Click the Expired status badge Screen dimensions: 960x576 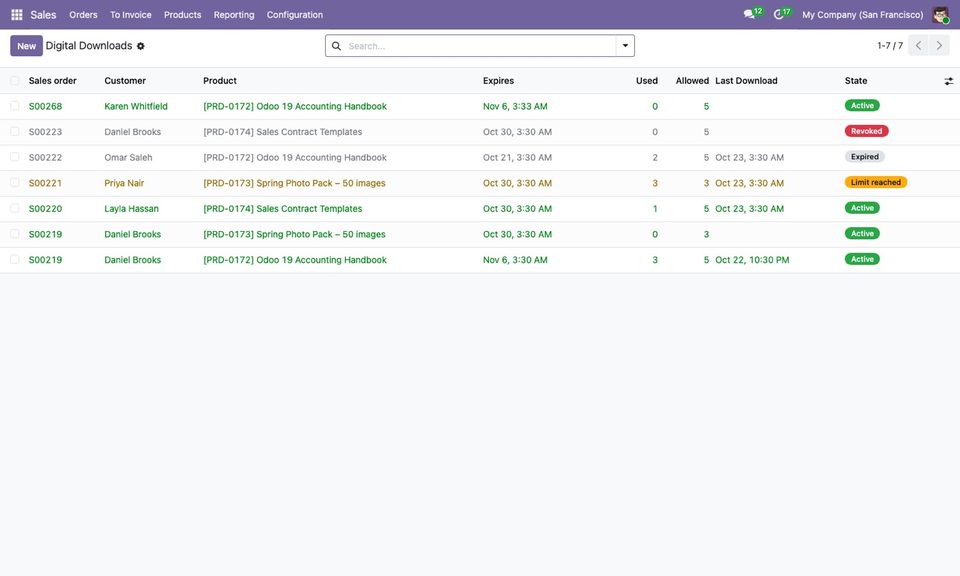point(864,157)
